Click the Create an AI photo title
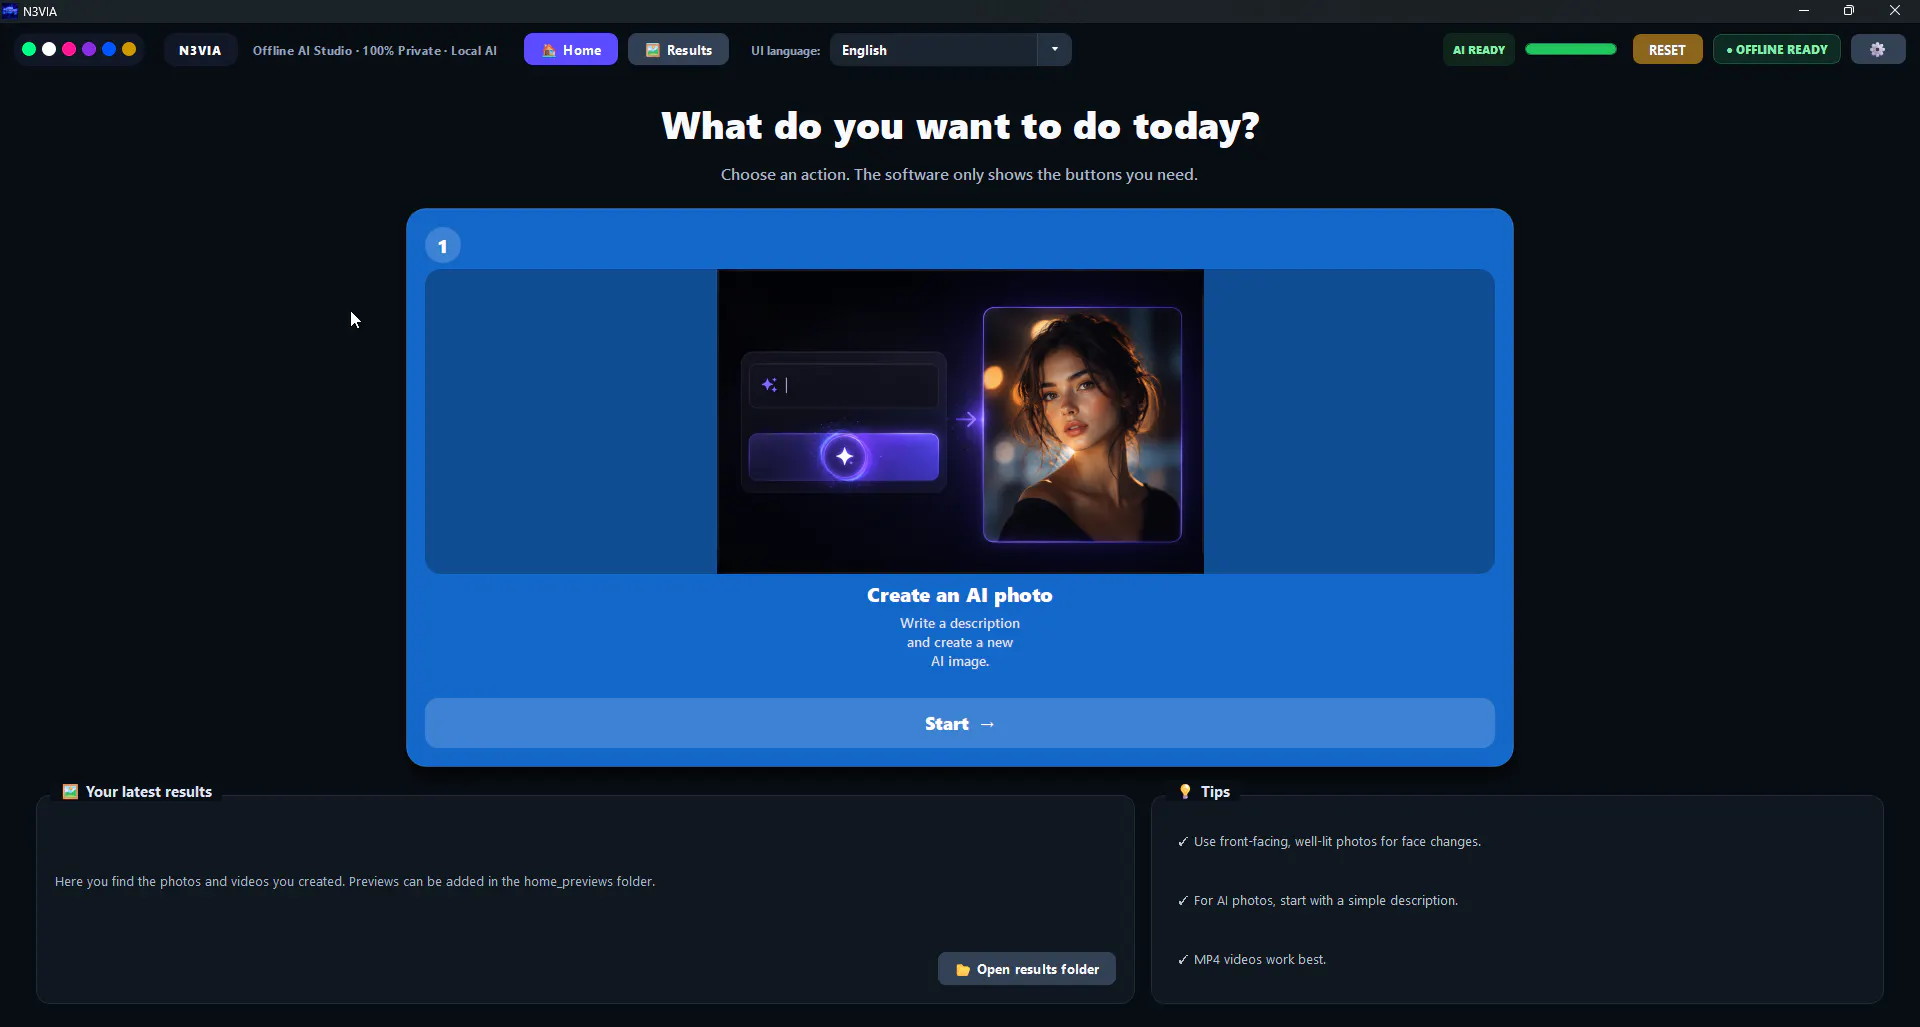The width and height of the screenshot is (1920, 1027). [960, 595]
